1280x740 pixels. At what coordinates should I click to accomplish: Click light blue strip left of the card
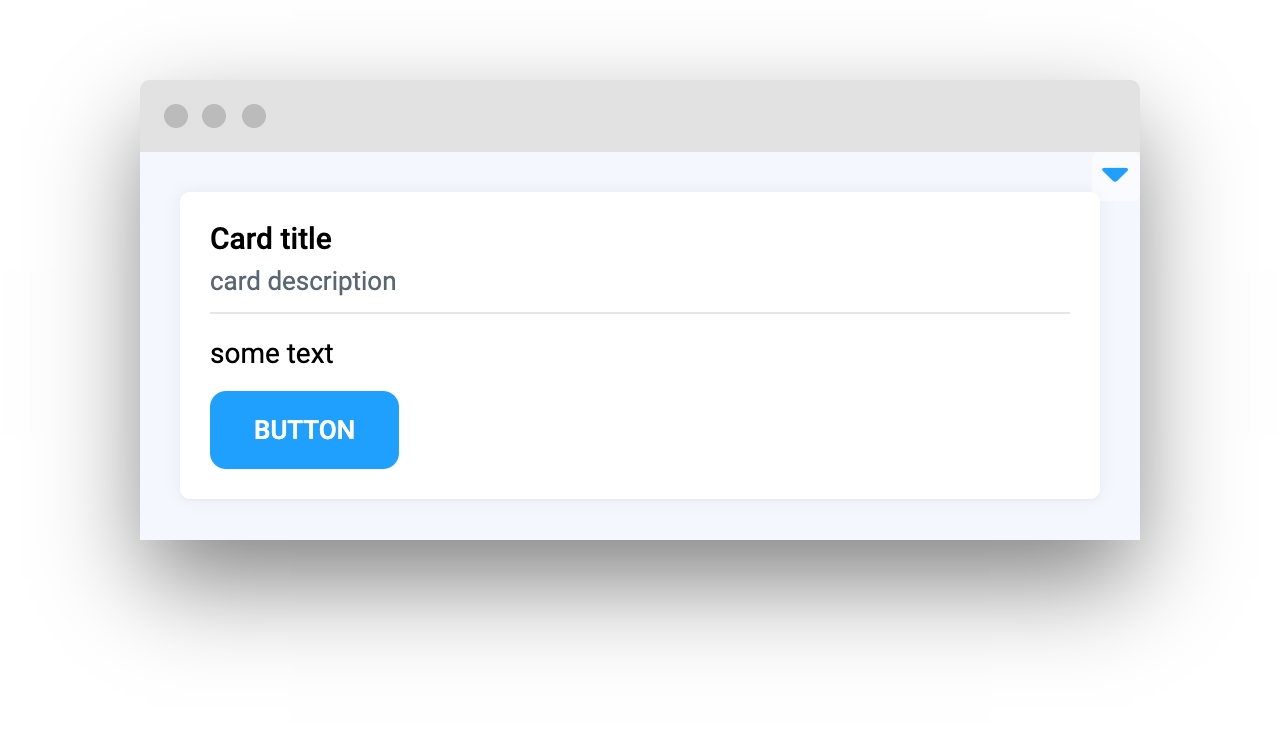pyautogui.click(x=160, y=345)
